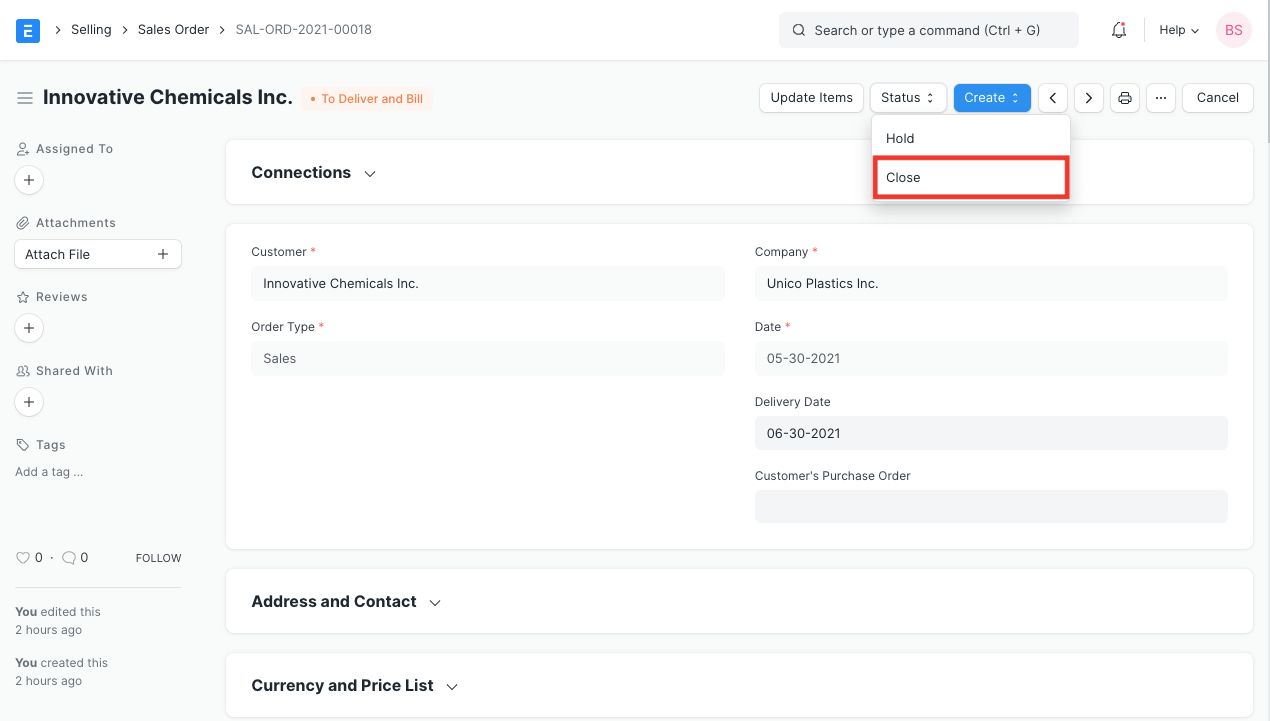This screenshot has width=1270, height=721.
Task: Follow this sales order
Action: [x=157, y=557]
